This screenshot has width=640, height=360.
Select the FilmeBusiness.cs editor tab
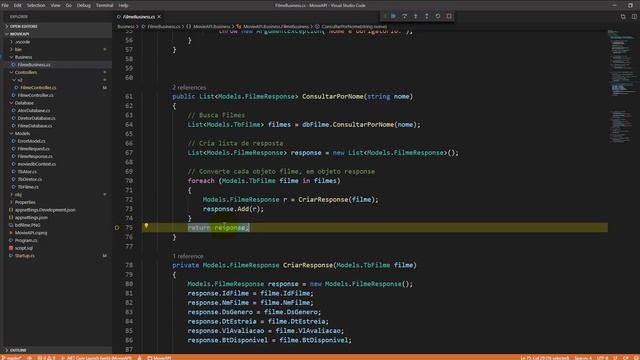pos(139,17)
